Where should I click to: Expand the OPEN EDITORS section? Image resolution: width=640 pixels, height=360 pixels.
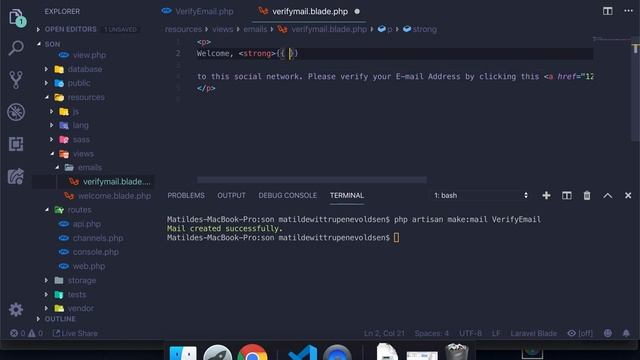point(38,29)
